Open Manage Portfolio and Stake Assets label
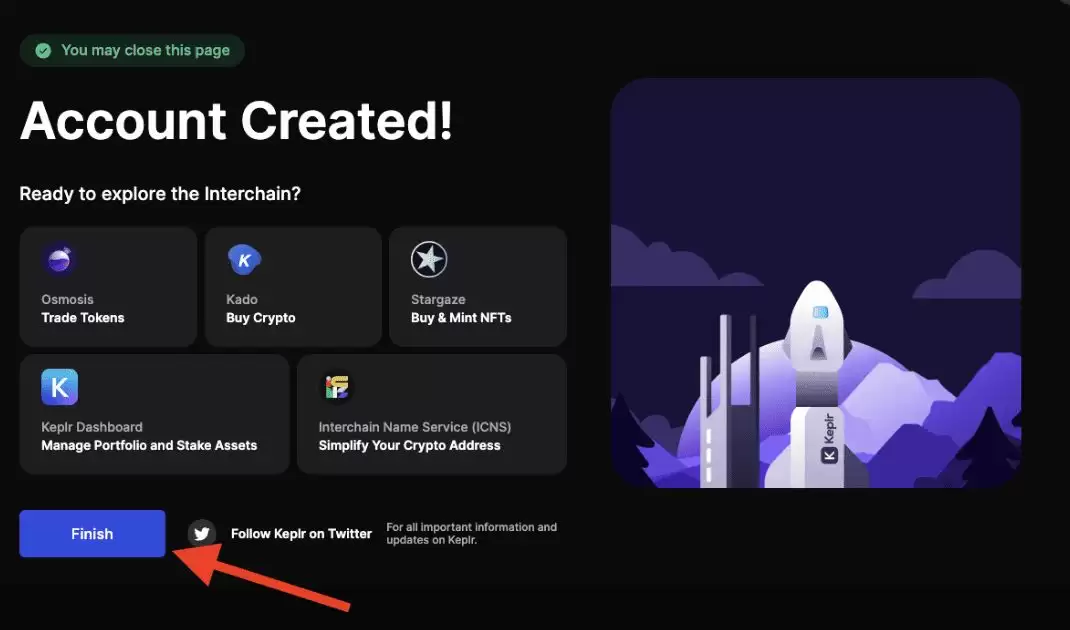This screenshot has width=1070, height=630. point(149,445)
